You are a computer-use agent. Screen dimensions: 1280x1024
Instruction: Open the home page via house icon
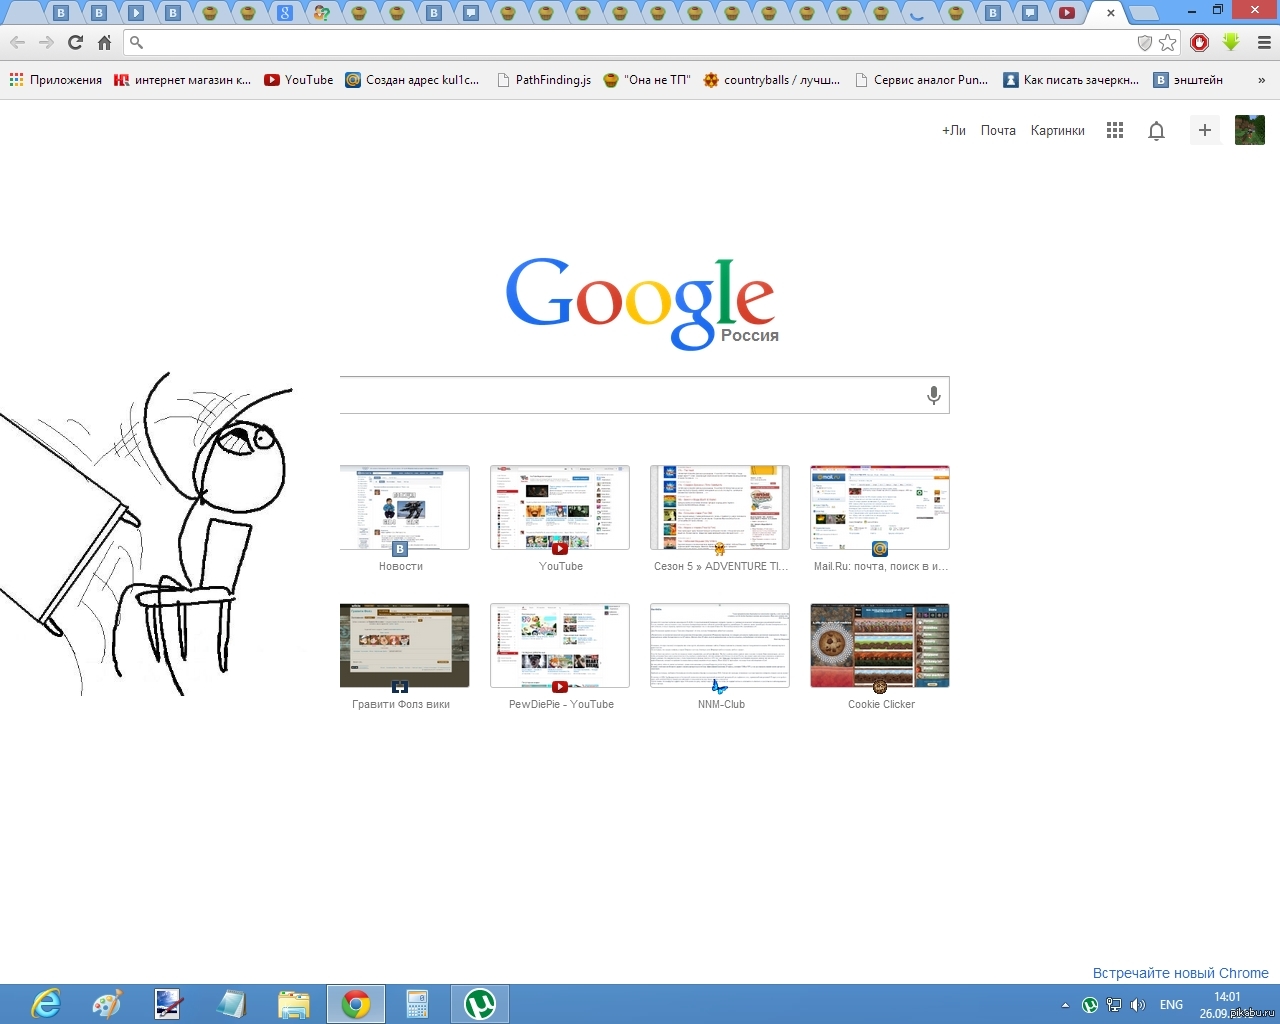[104, 43]
